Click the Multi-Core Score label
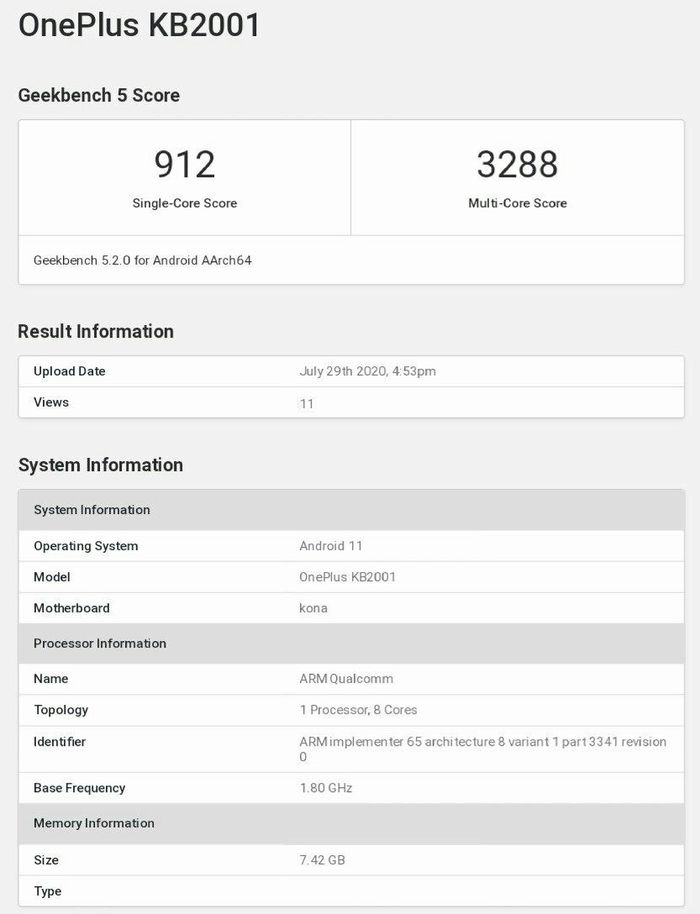 click(x=517, y=203)
